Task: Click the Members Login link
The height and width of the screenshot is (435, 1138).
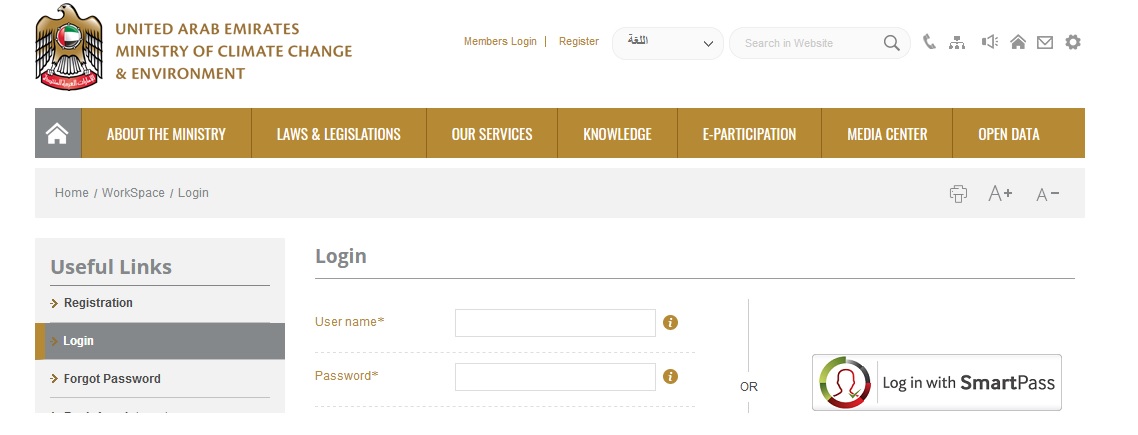Action: pyautogui.click(x=500, y=42)
